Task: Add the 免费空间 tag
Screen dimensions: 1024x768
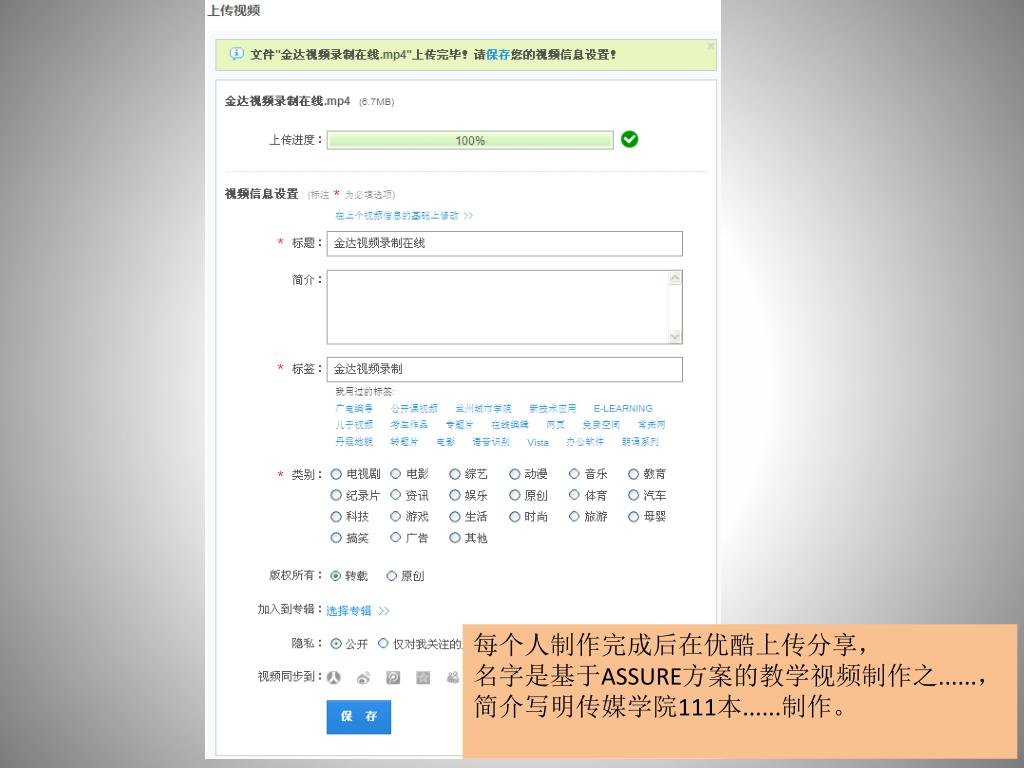Action: click(x=601, y=425)
